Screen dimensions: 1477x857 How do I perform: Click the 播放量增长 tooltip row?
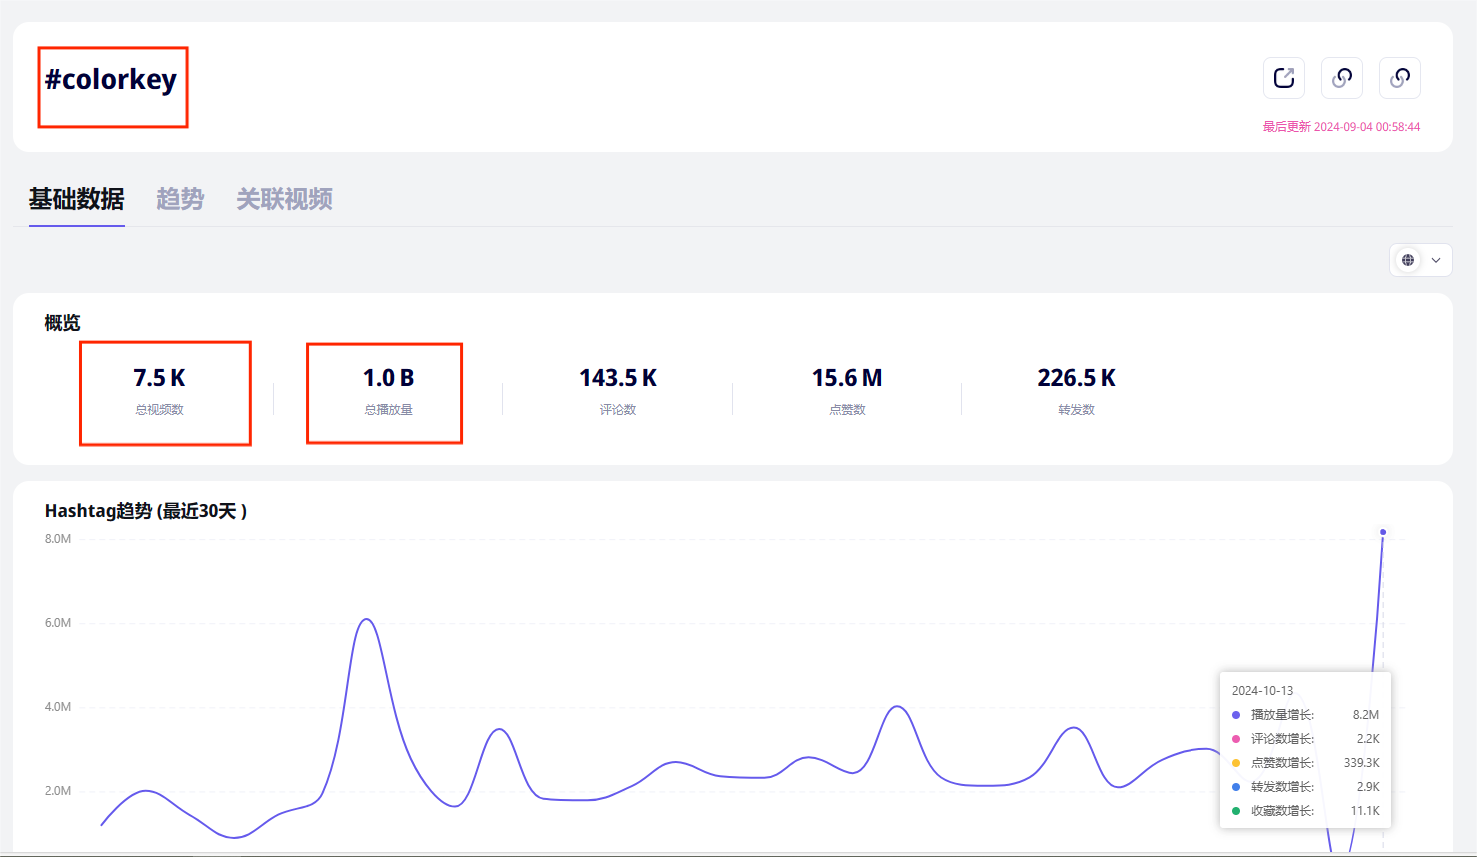pyautogui.click(x=1305, y=715)
